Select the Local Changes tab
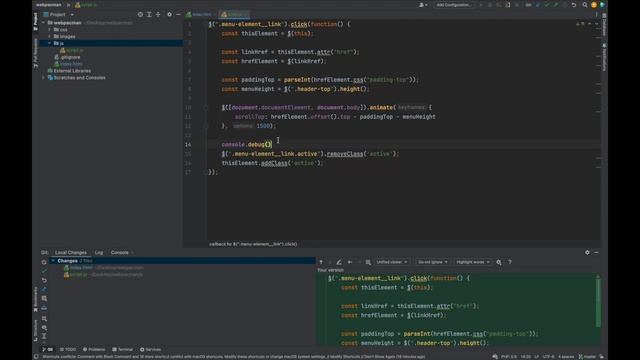The image size is (640, 360). 71,253
